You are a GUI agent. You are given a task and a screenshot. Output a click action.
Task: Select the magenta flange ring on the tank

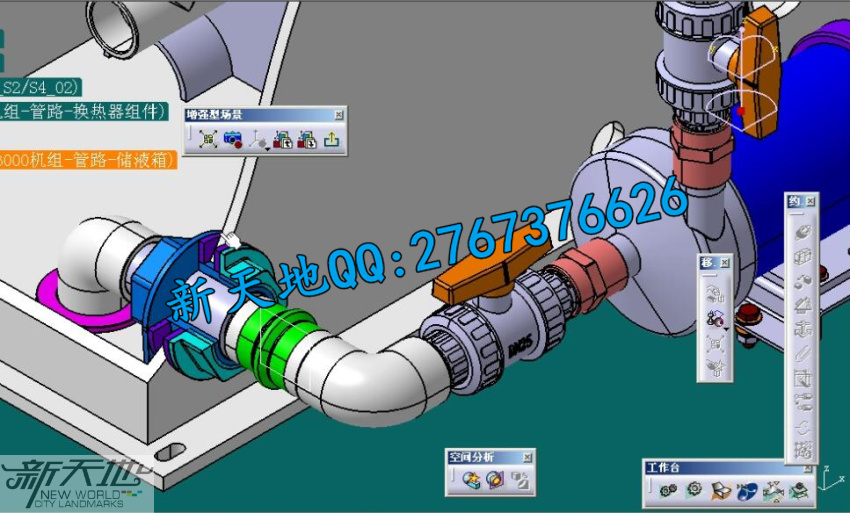81,301
